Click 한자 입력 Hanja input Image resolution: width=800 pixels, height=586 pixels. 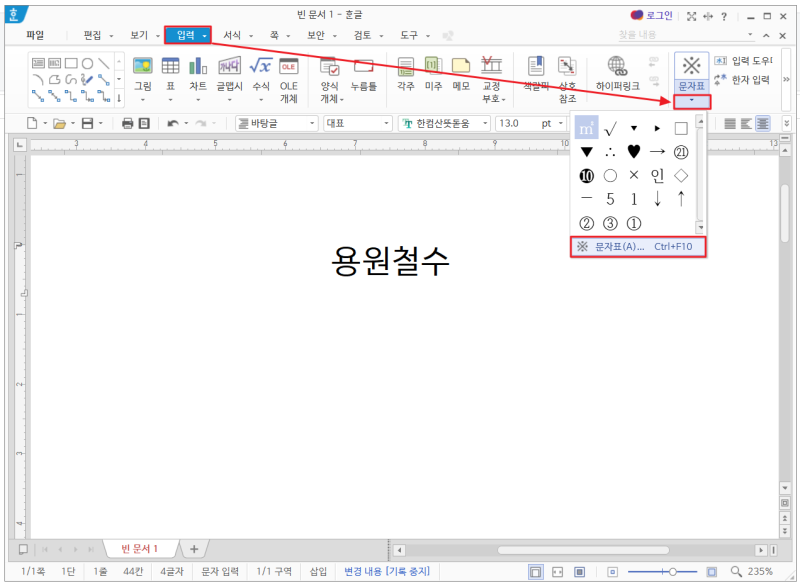coord(742,80)
